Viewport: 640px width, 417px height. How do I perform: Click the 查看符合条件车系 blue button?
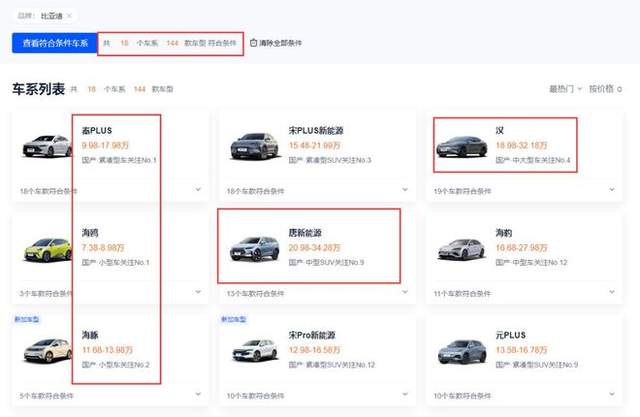(x=55, y=43)
